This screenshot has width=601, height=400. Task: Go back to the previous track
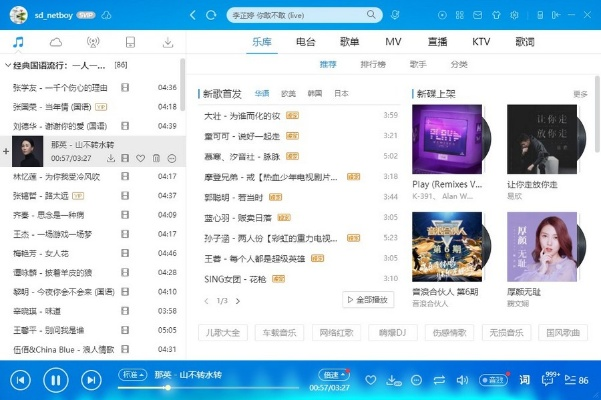pyautogui.click(x=20, y=380)
